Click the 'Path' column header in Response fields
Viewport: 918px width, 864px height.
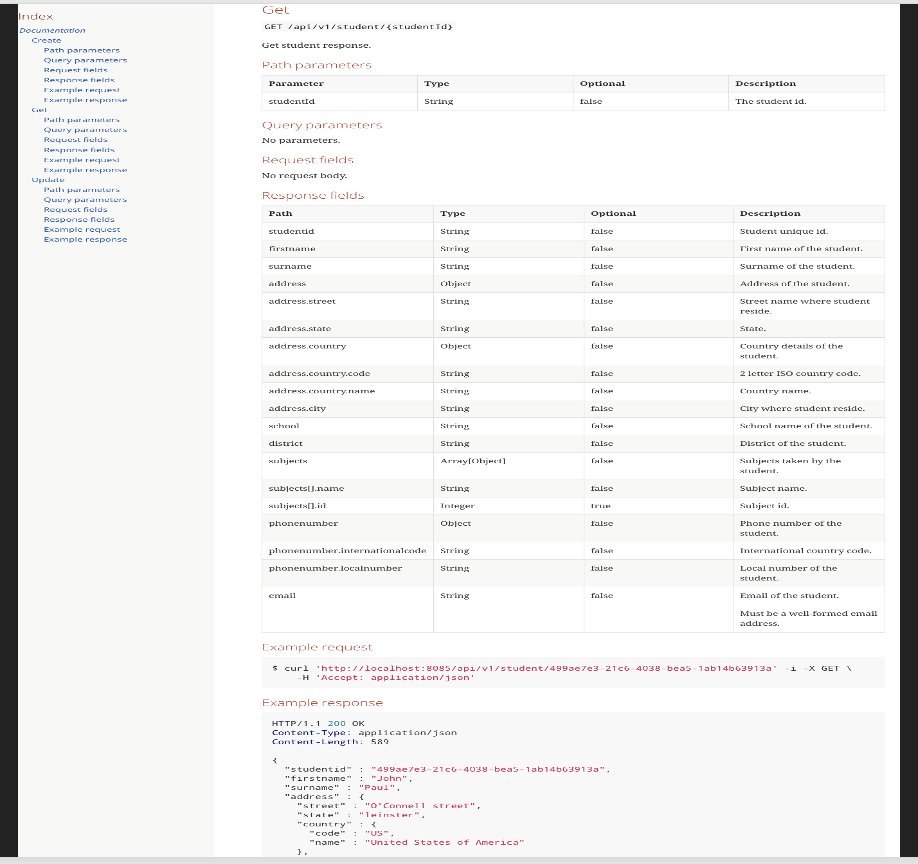[x=280, y=214]
